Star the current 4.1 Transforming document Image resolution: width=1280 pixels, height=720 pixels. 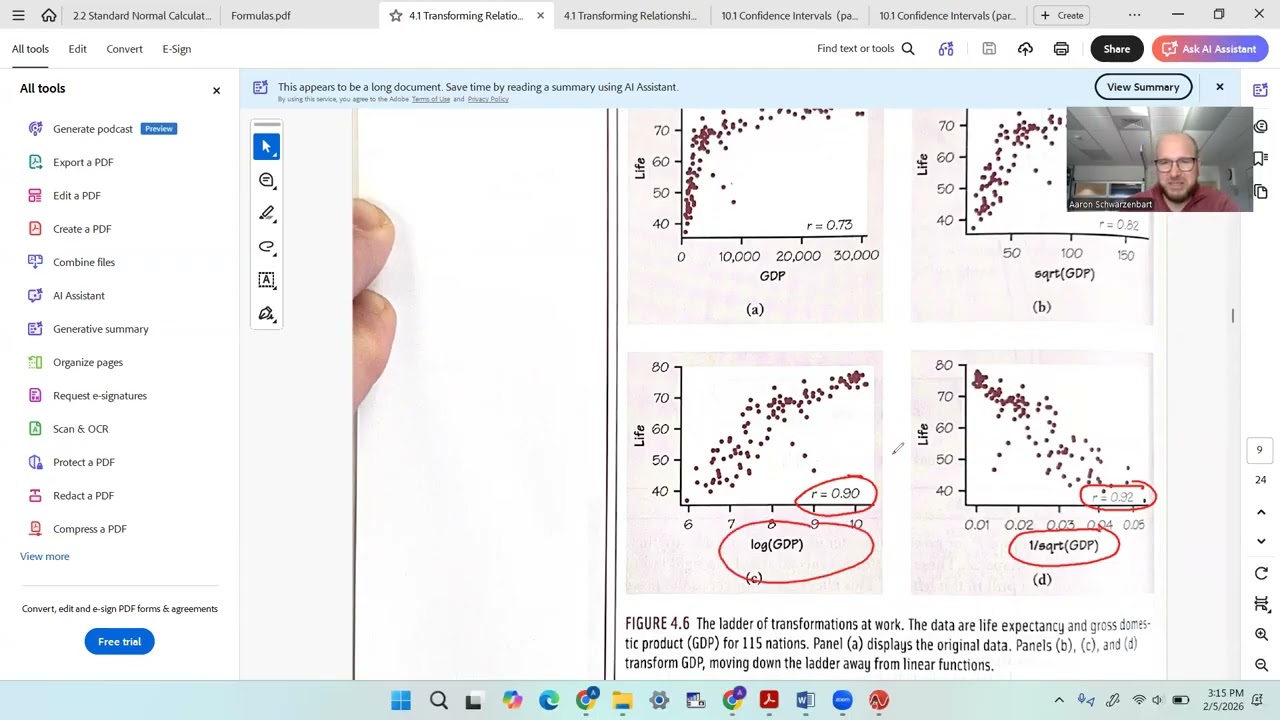click(x=396, y=15)
